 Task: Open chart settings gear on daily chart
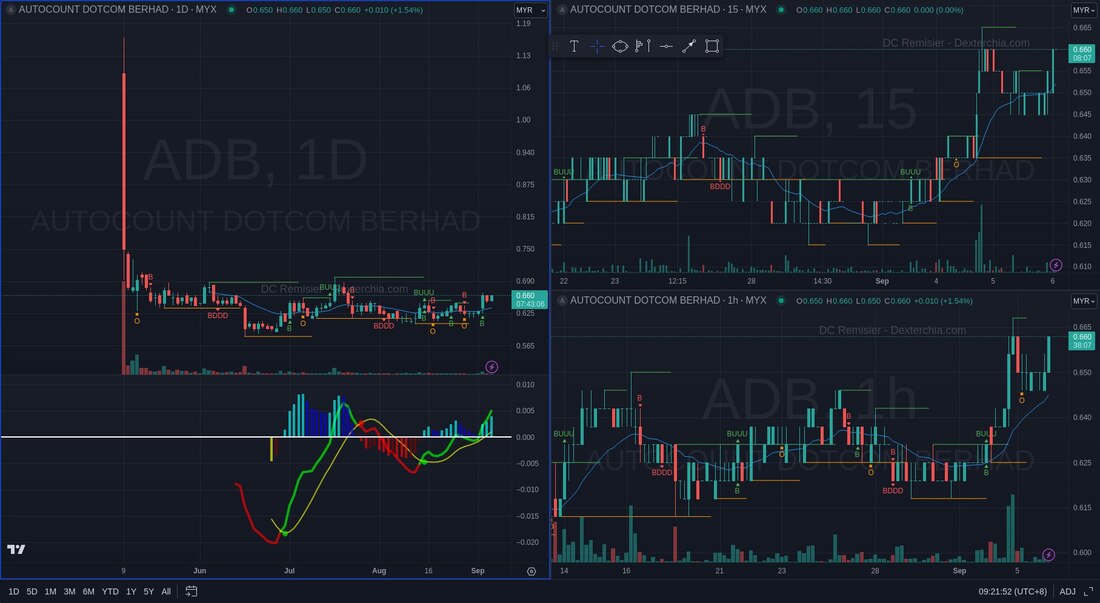[531, 571]
